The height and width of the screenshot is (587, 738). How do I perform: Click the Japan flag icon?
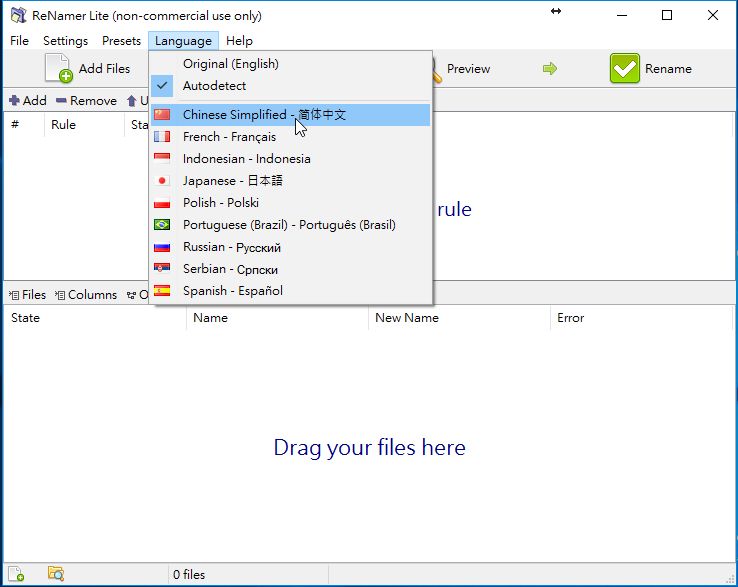162,181
